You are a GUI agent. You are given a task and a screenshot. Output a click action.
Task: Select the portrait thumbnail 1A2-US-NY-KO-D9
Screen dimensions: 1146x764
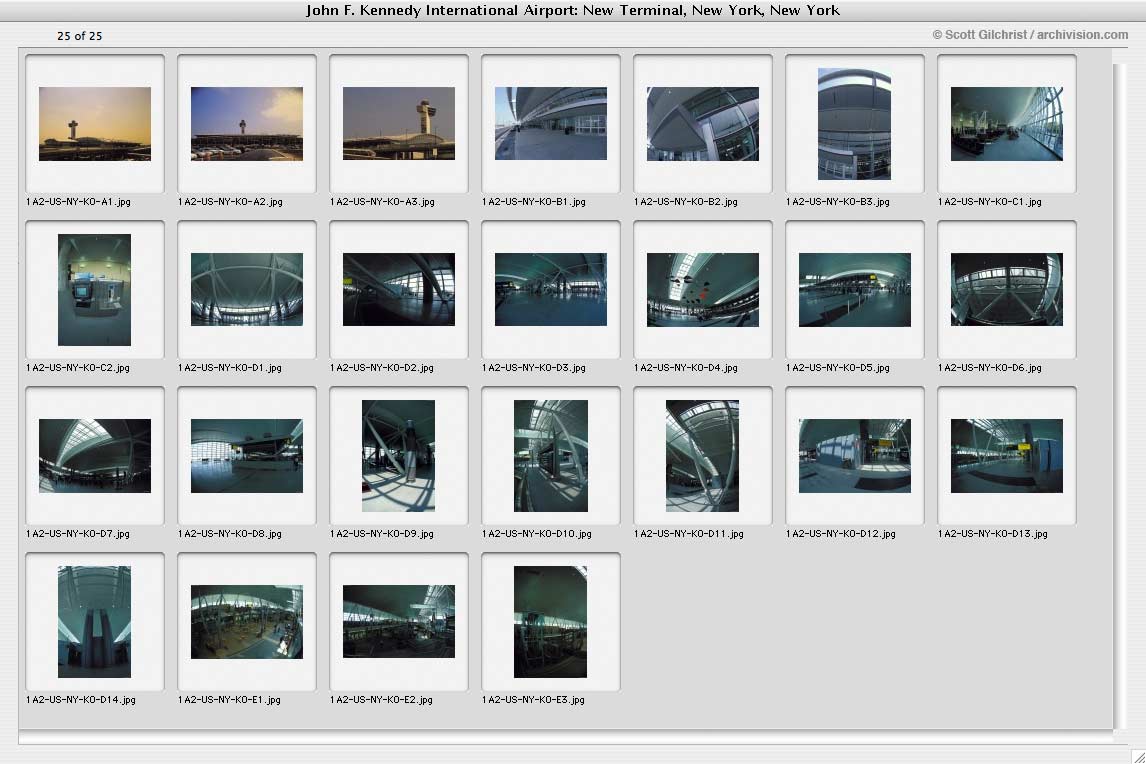pyautogui.click(x=398, y=455)
